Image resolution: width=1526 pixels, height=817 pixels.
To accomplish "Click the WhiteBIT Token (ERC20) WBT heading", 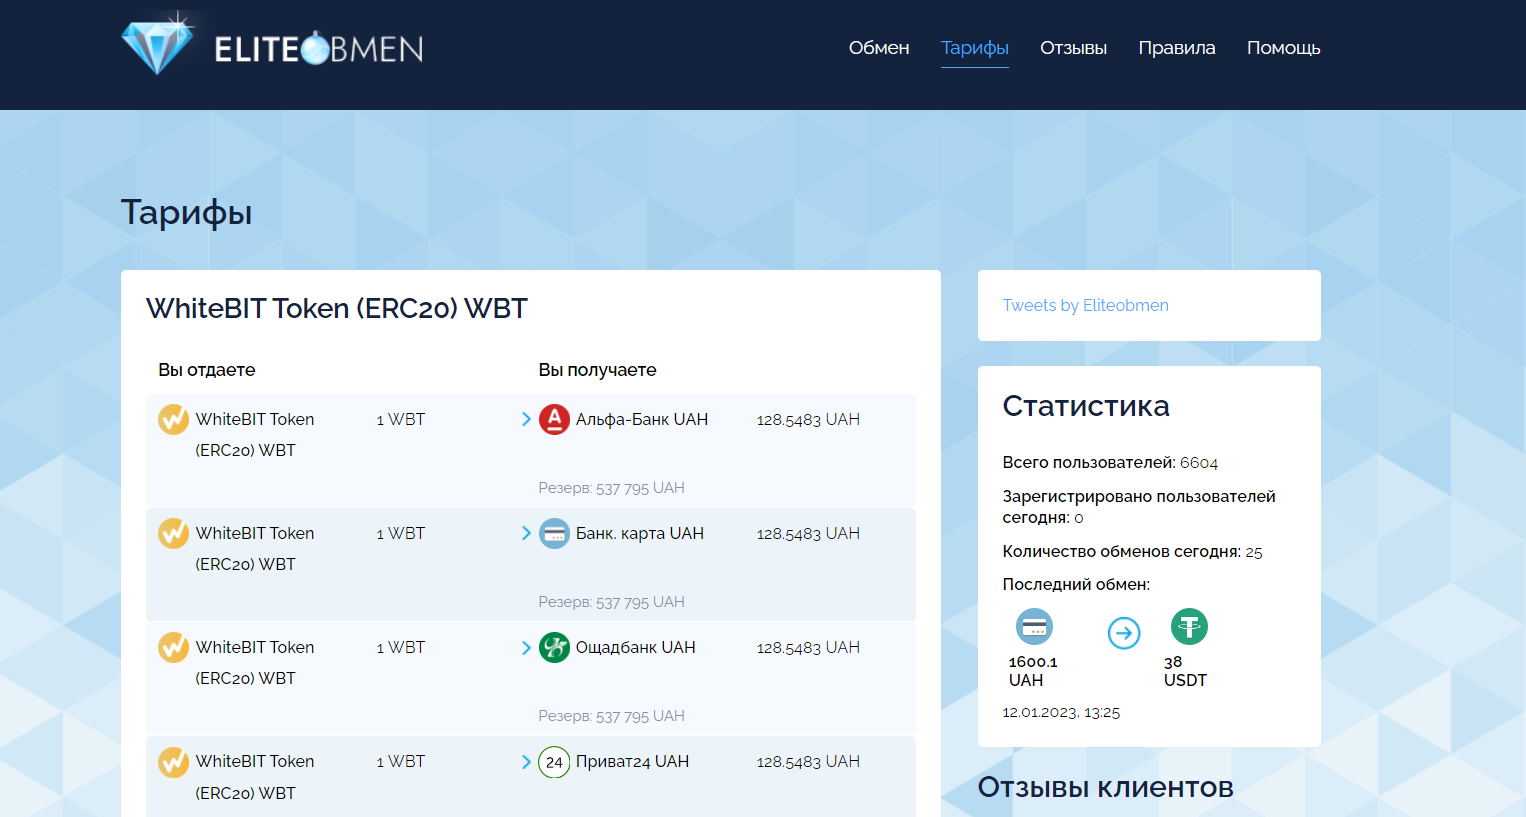I will click(x=336, y=308).
